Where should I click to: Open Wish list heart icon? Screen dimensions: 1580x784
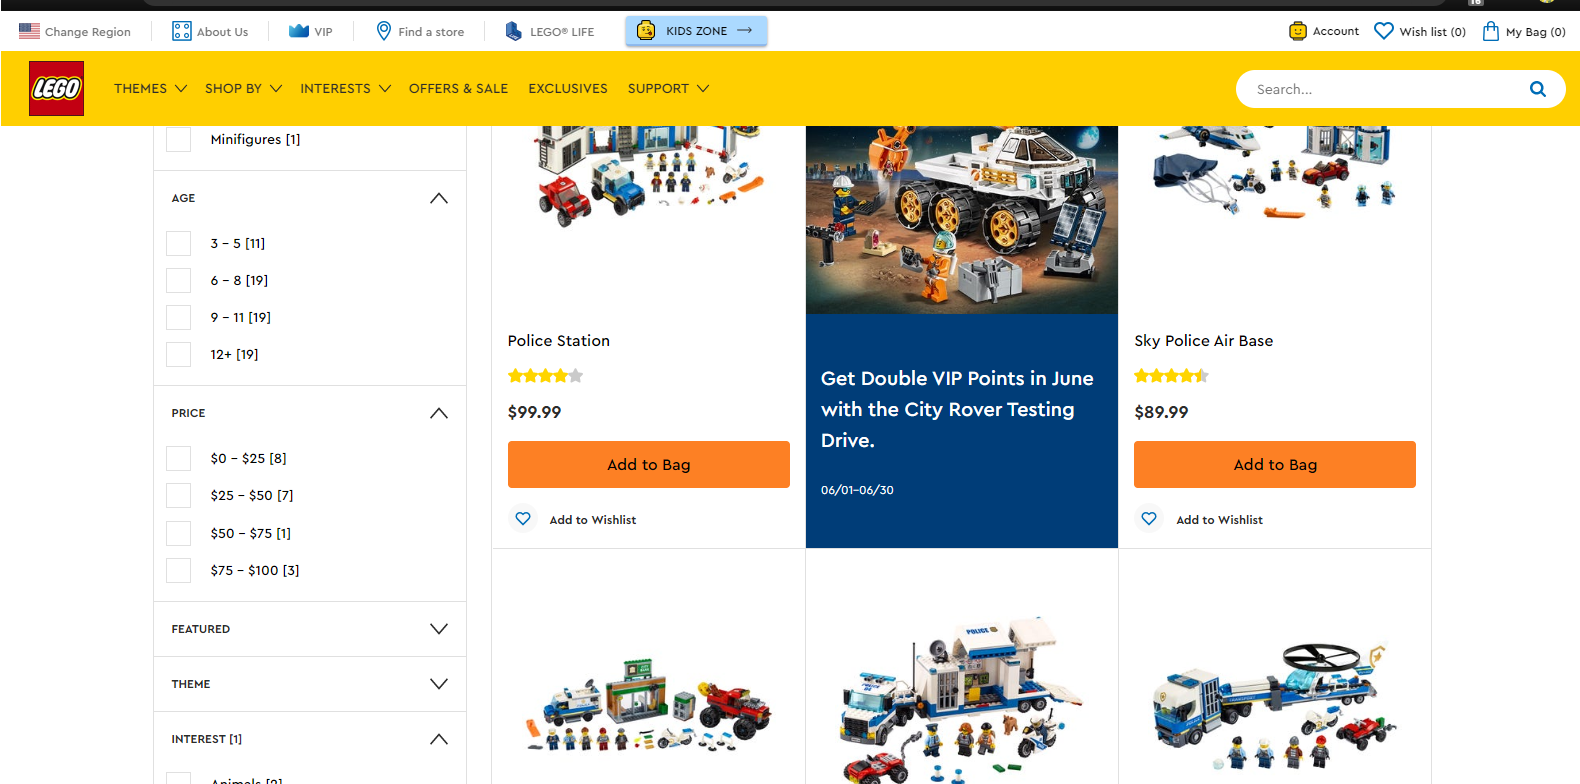[x=1383, y=31]
